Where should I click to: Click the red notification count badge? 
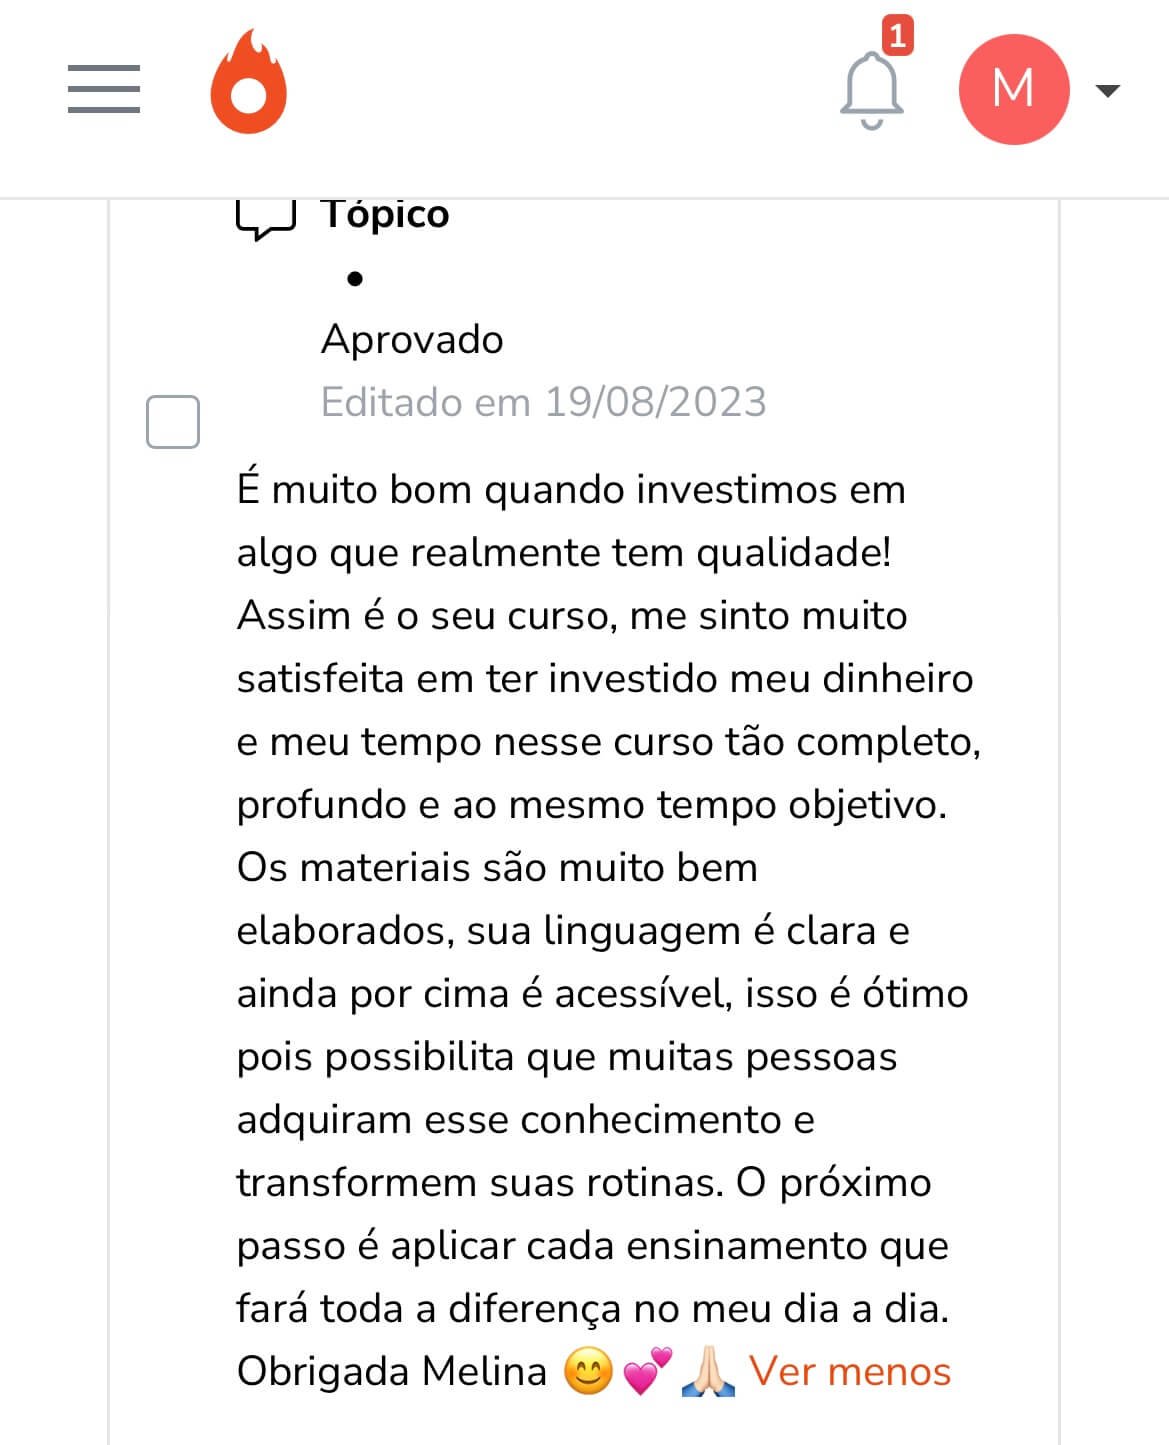(x=897, y=36)
